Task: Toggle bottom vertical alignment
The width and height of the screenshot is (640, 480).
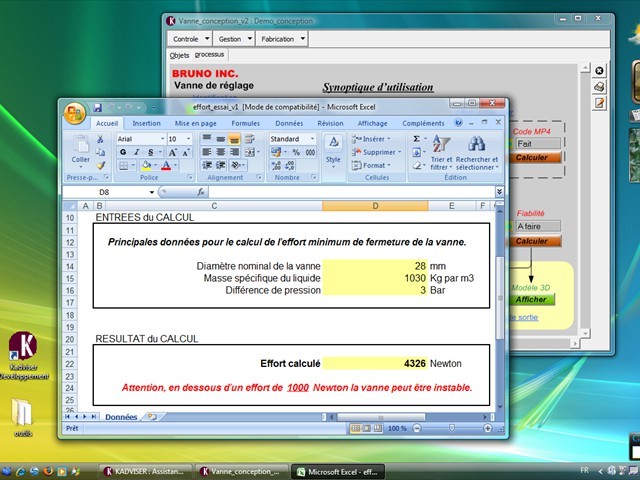Action: tap(234, 139)
